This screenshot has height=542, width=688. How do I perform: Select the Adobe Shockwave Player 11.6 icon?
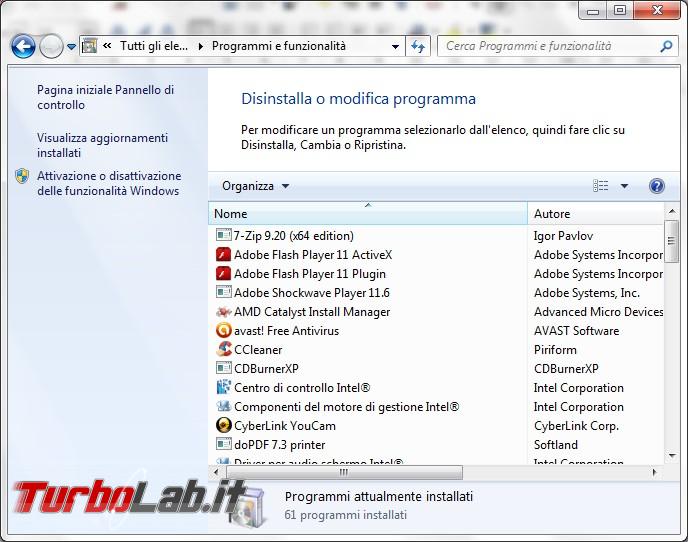click(x=223, y=292)
